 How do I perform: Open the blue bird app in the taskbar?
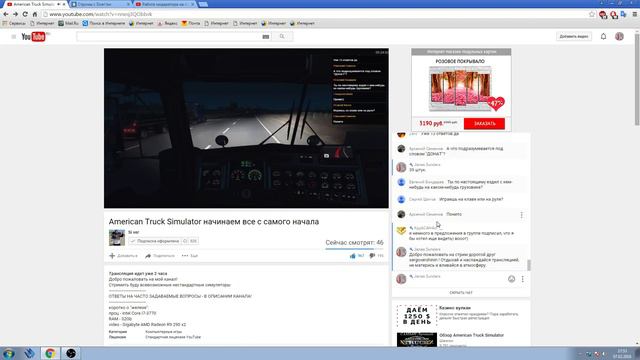point(29,353)
